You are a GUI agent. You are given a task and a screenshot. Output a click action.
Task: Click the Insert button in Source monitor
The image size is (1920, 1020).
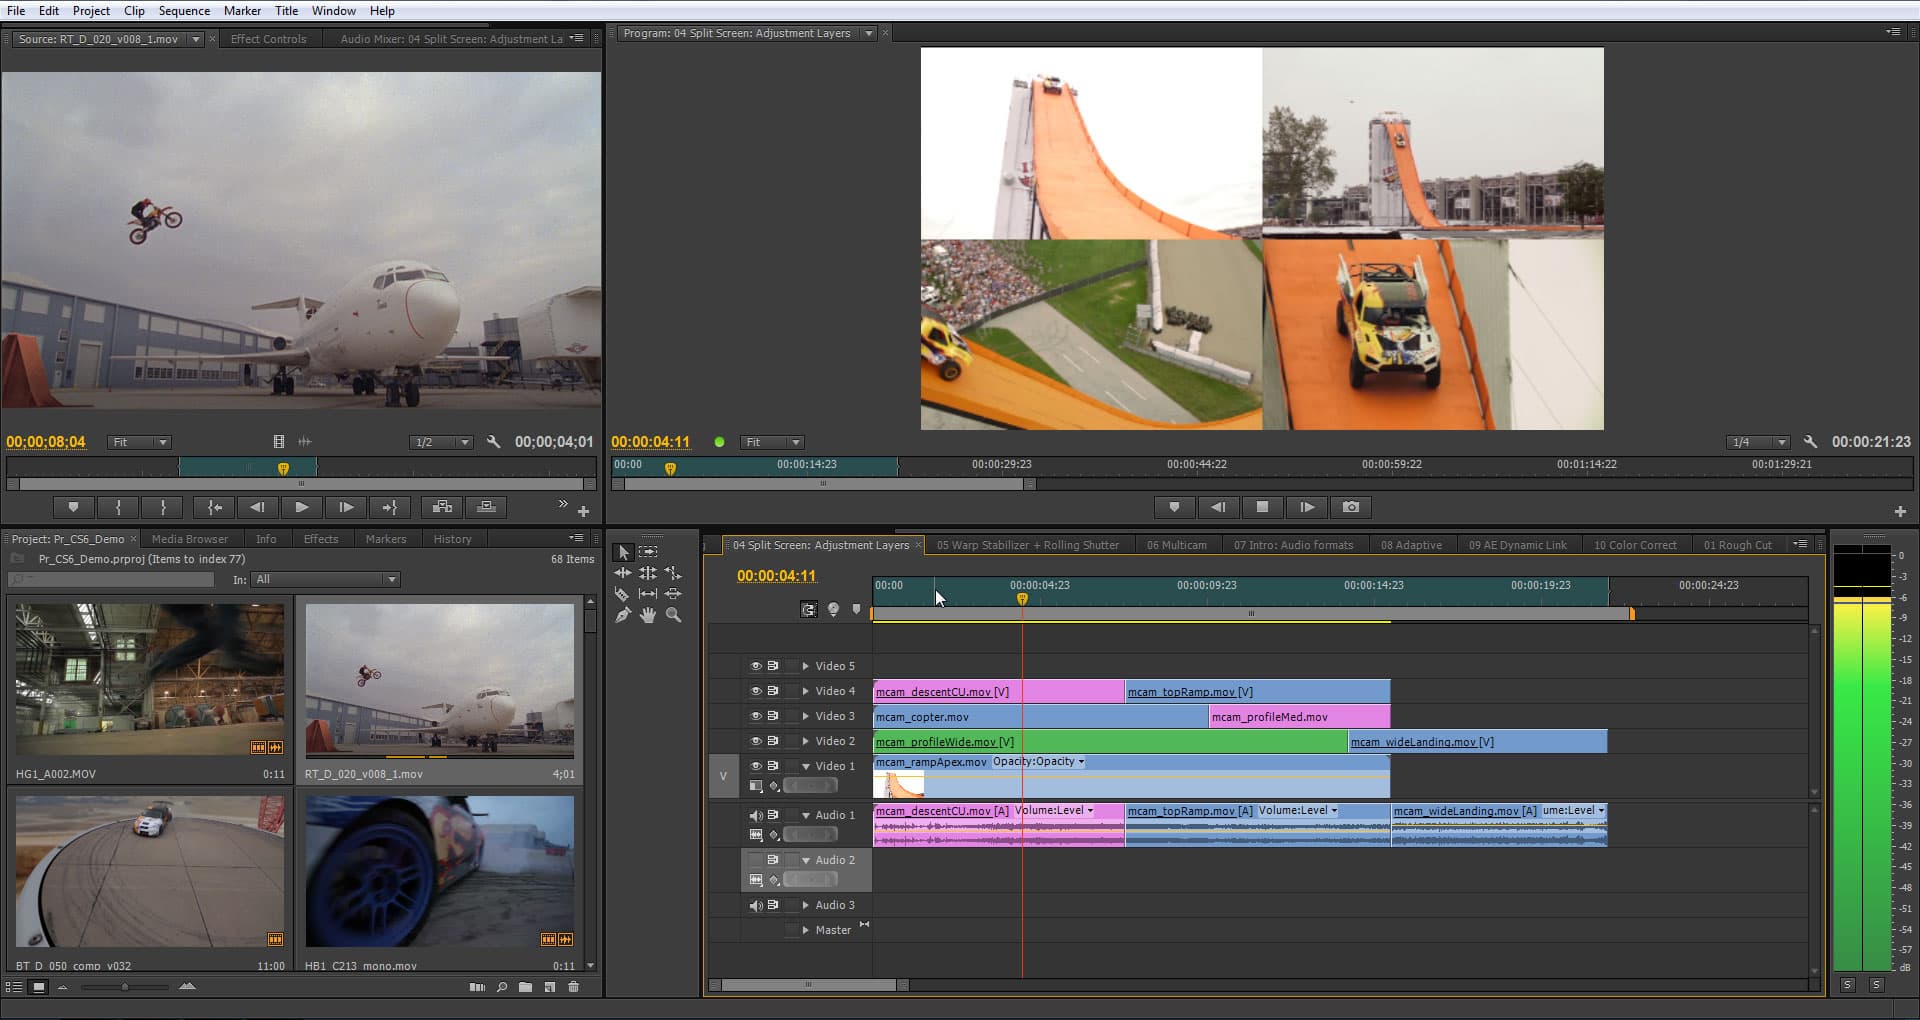pyautogui.click(x=442, y=507)
